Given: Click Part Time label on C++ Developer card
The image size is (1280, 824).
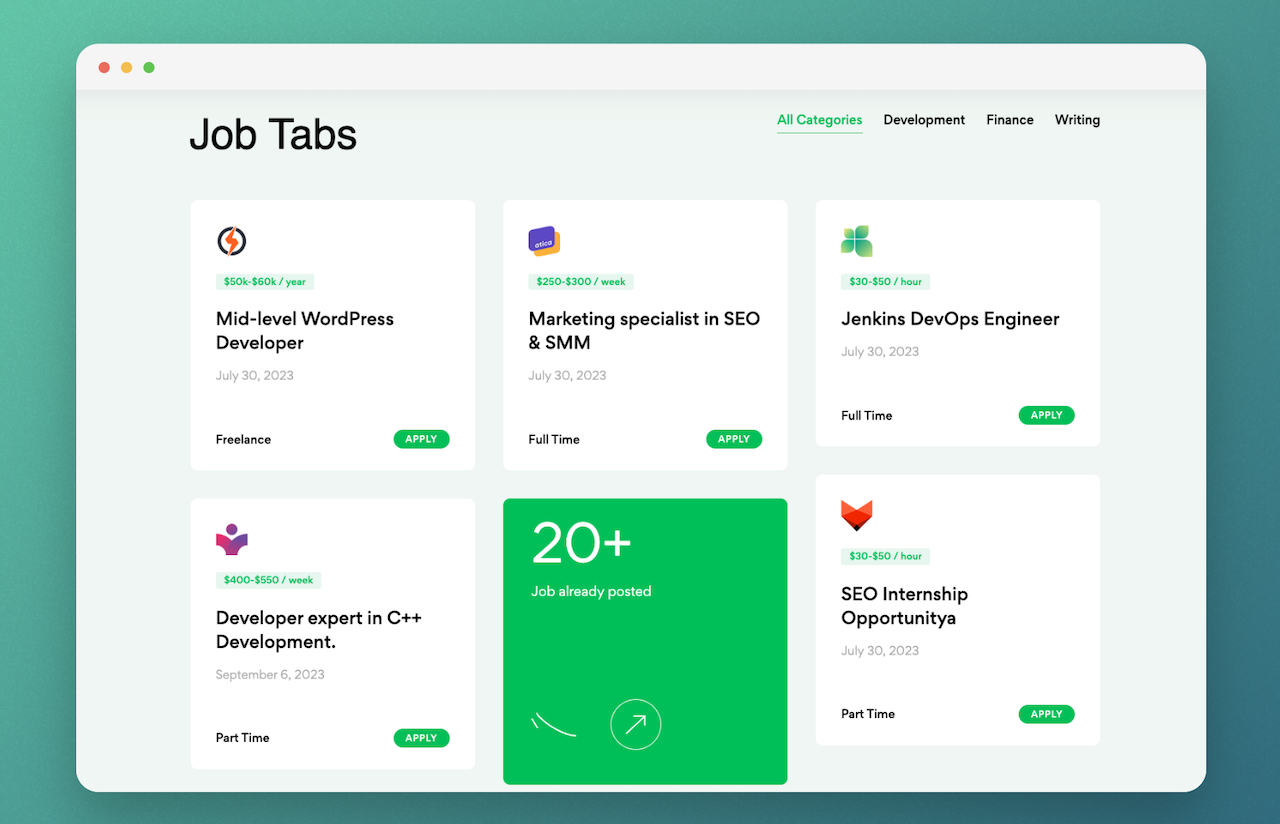Looking at the screenshot, I should click(243, 738).
